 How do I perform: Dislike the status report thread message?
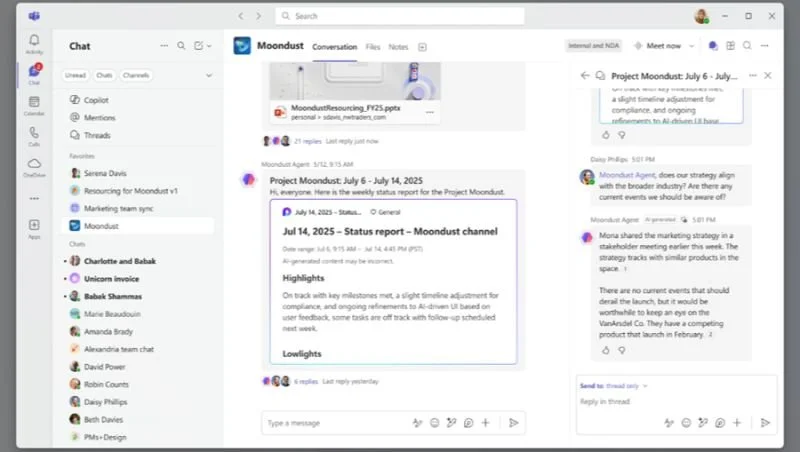622,135
